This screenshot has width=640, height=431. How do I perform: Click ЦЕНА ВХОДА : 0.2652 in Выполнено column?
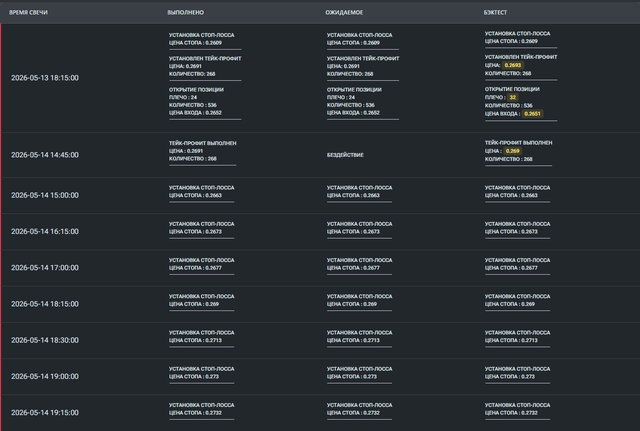(x=196, y=113)
